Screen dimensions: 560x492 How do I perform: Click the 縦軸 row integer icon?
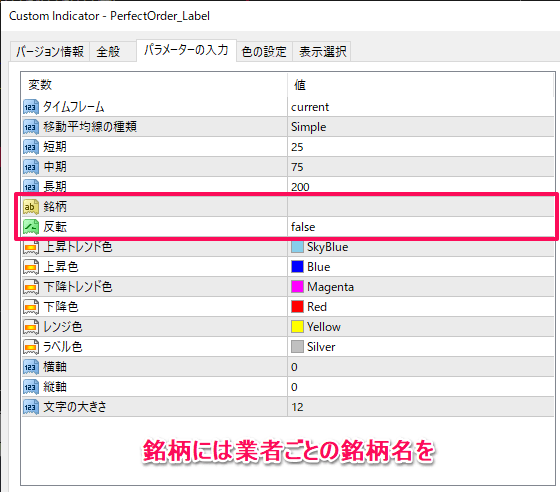pyautogui.click(x=31, y=387)
